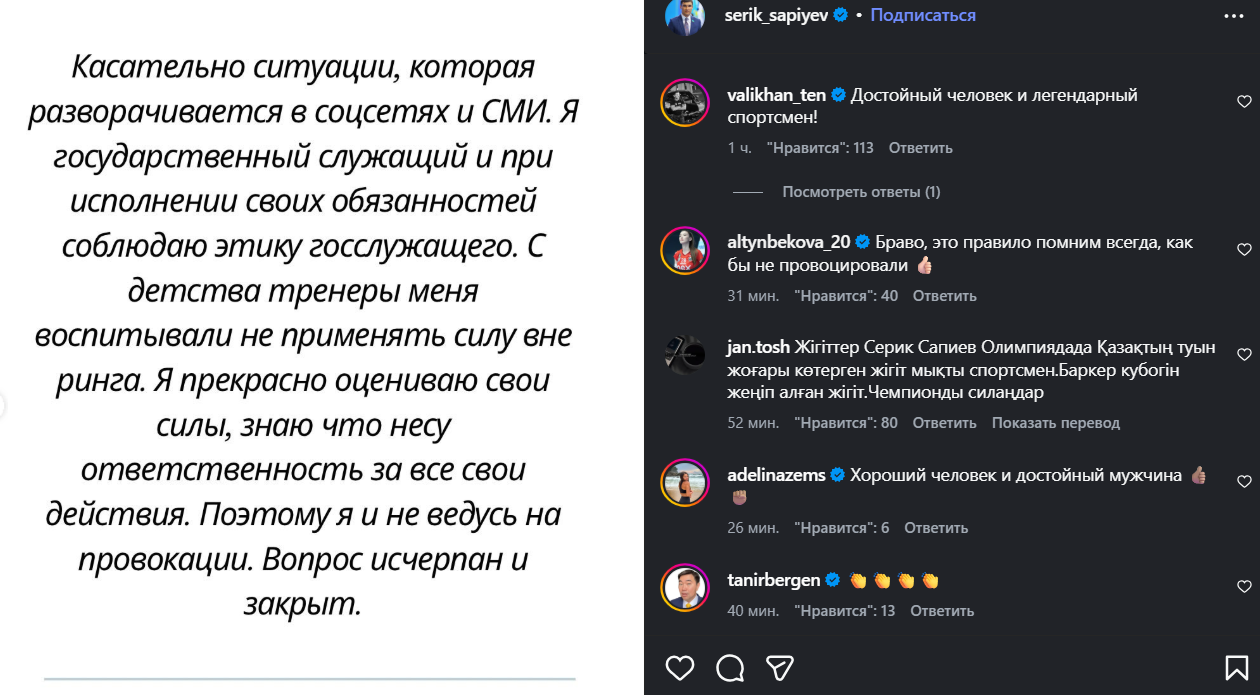Open adelinazems profile picture
The image size is (1260, 695).
coord(685,483)
